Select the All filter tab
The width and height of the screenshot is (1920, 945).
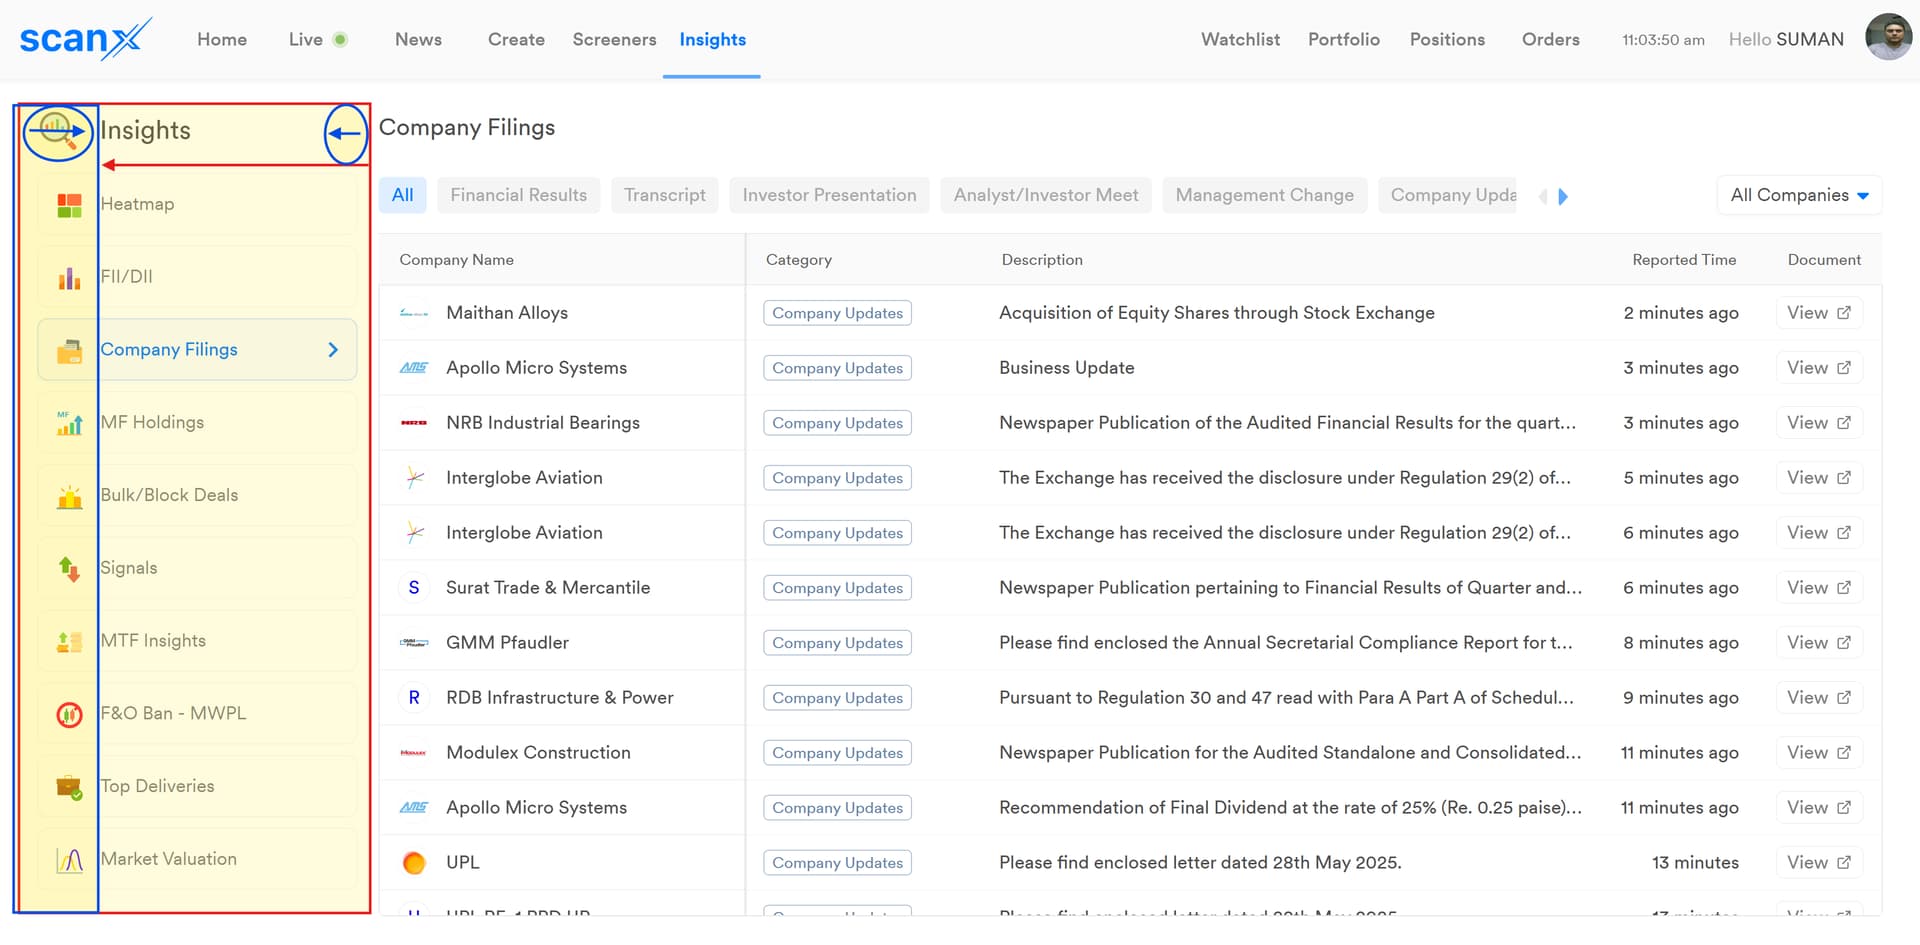click(403, 196)
